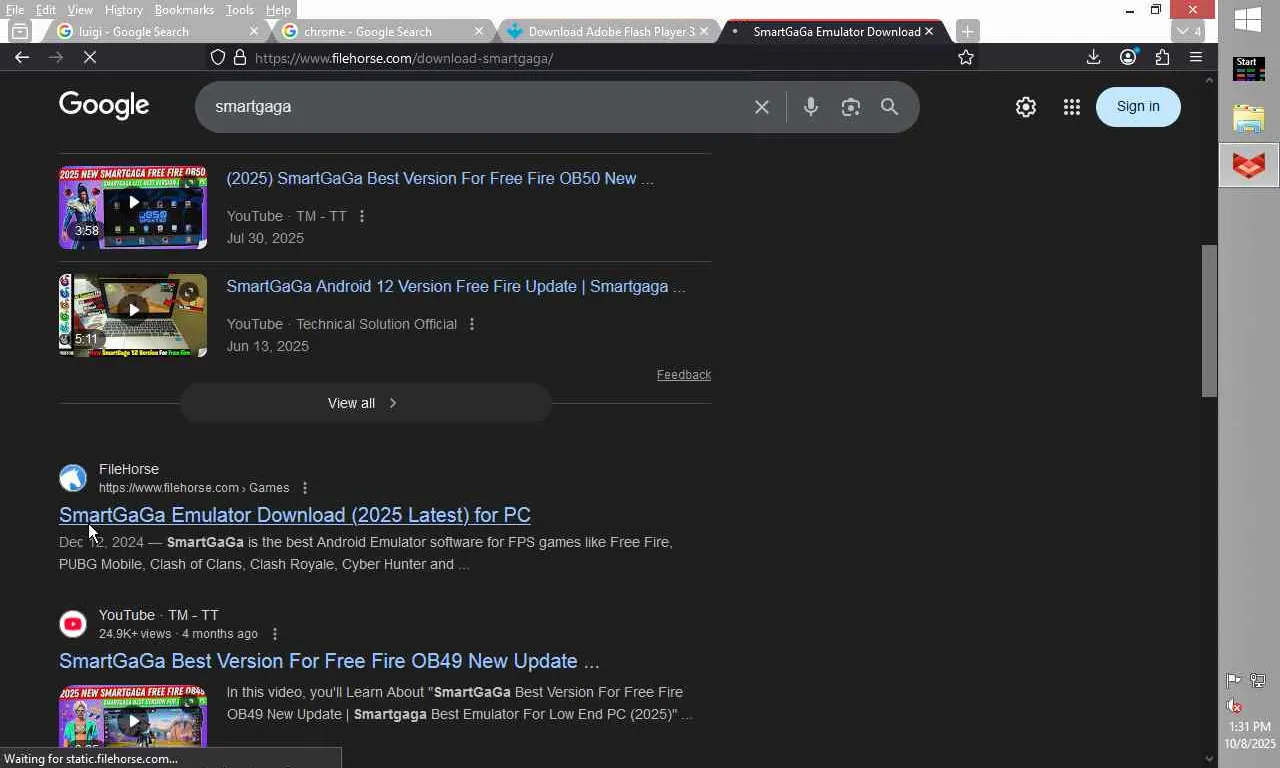Image resolution: width=1280 pixels, height=768 pixels.
Task: Open 'SmartGaGa Best Version For Free Fire OB49' link
Action: pos(329,661)
